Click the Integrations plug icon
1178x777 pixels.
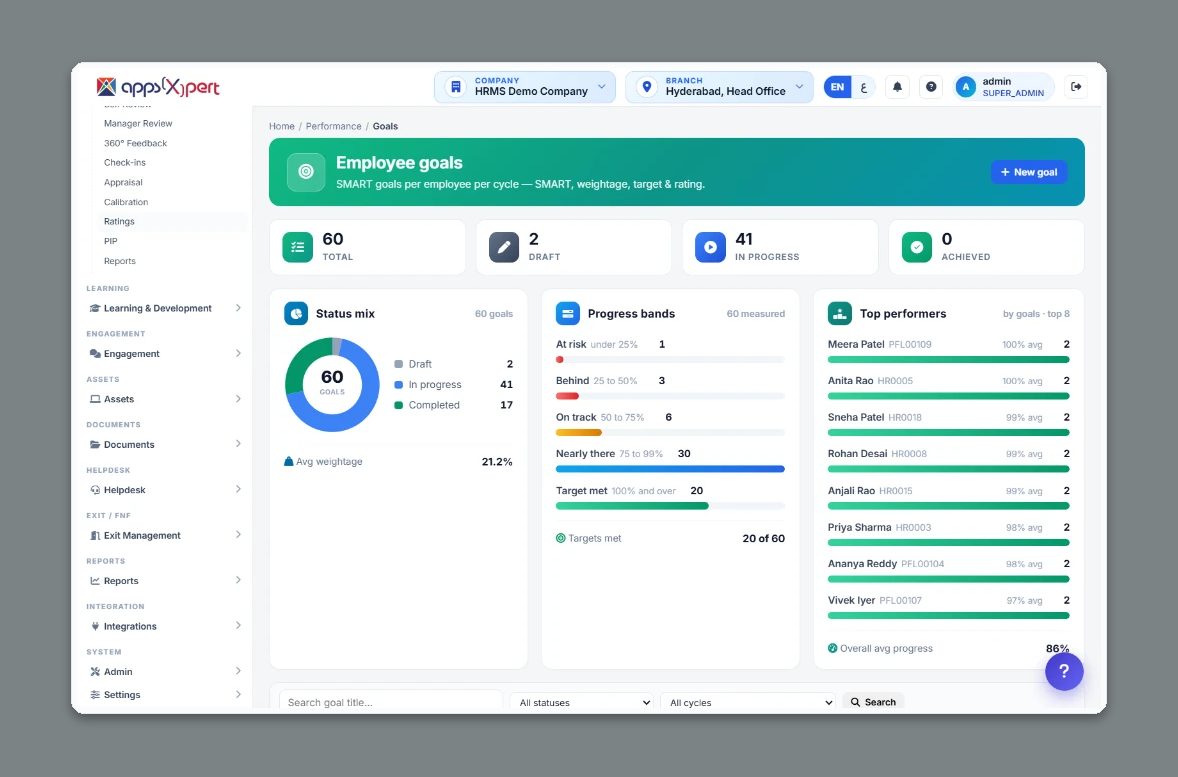95,626
